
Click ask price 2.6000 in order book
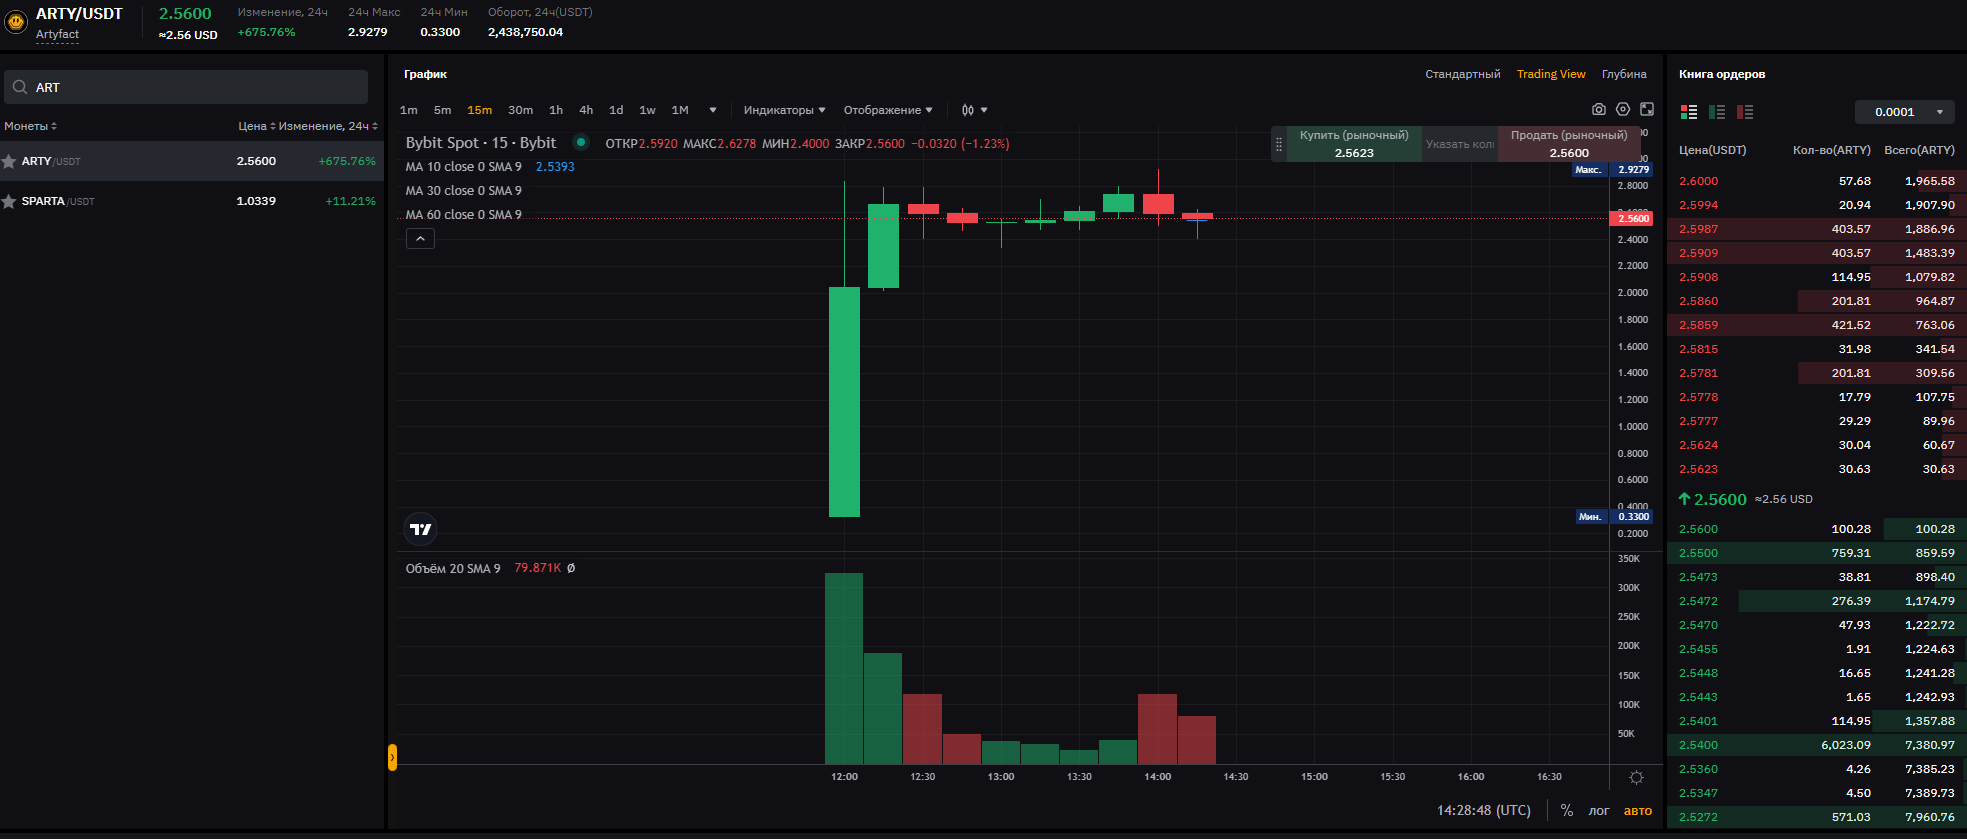click(x=1698, y=181)
